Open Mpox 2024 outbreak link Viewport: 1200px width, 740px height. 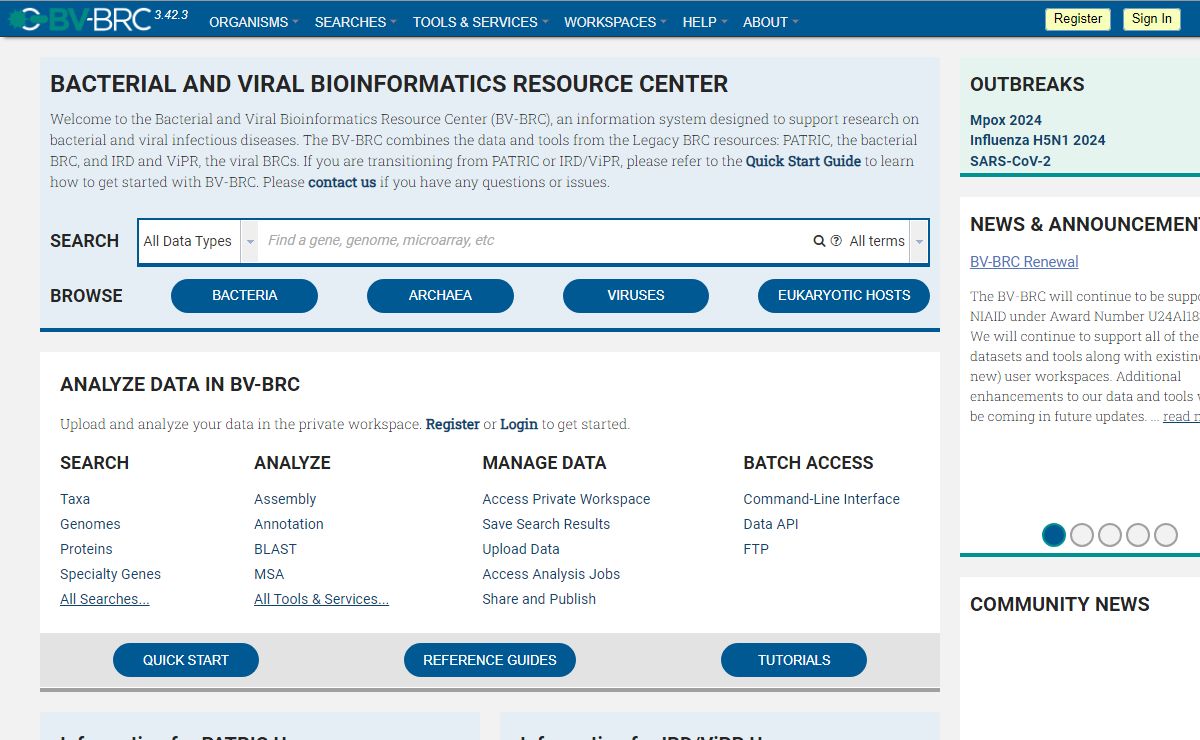(x=1006, y=120)
